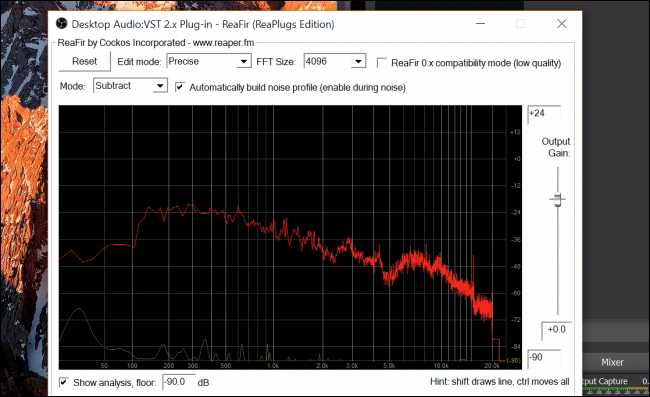Click the OBS icon in the title bar
This screenshot has height=397, width=650.
61,24
